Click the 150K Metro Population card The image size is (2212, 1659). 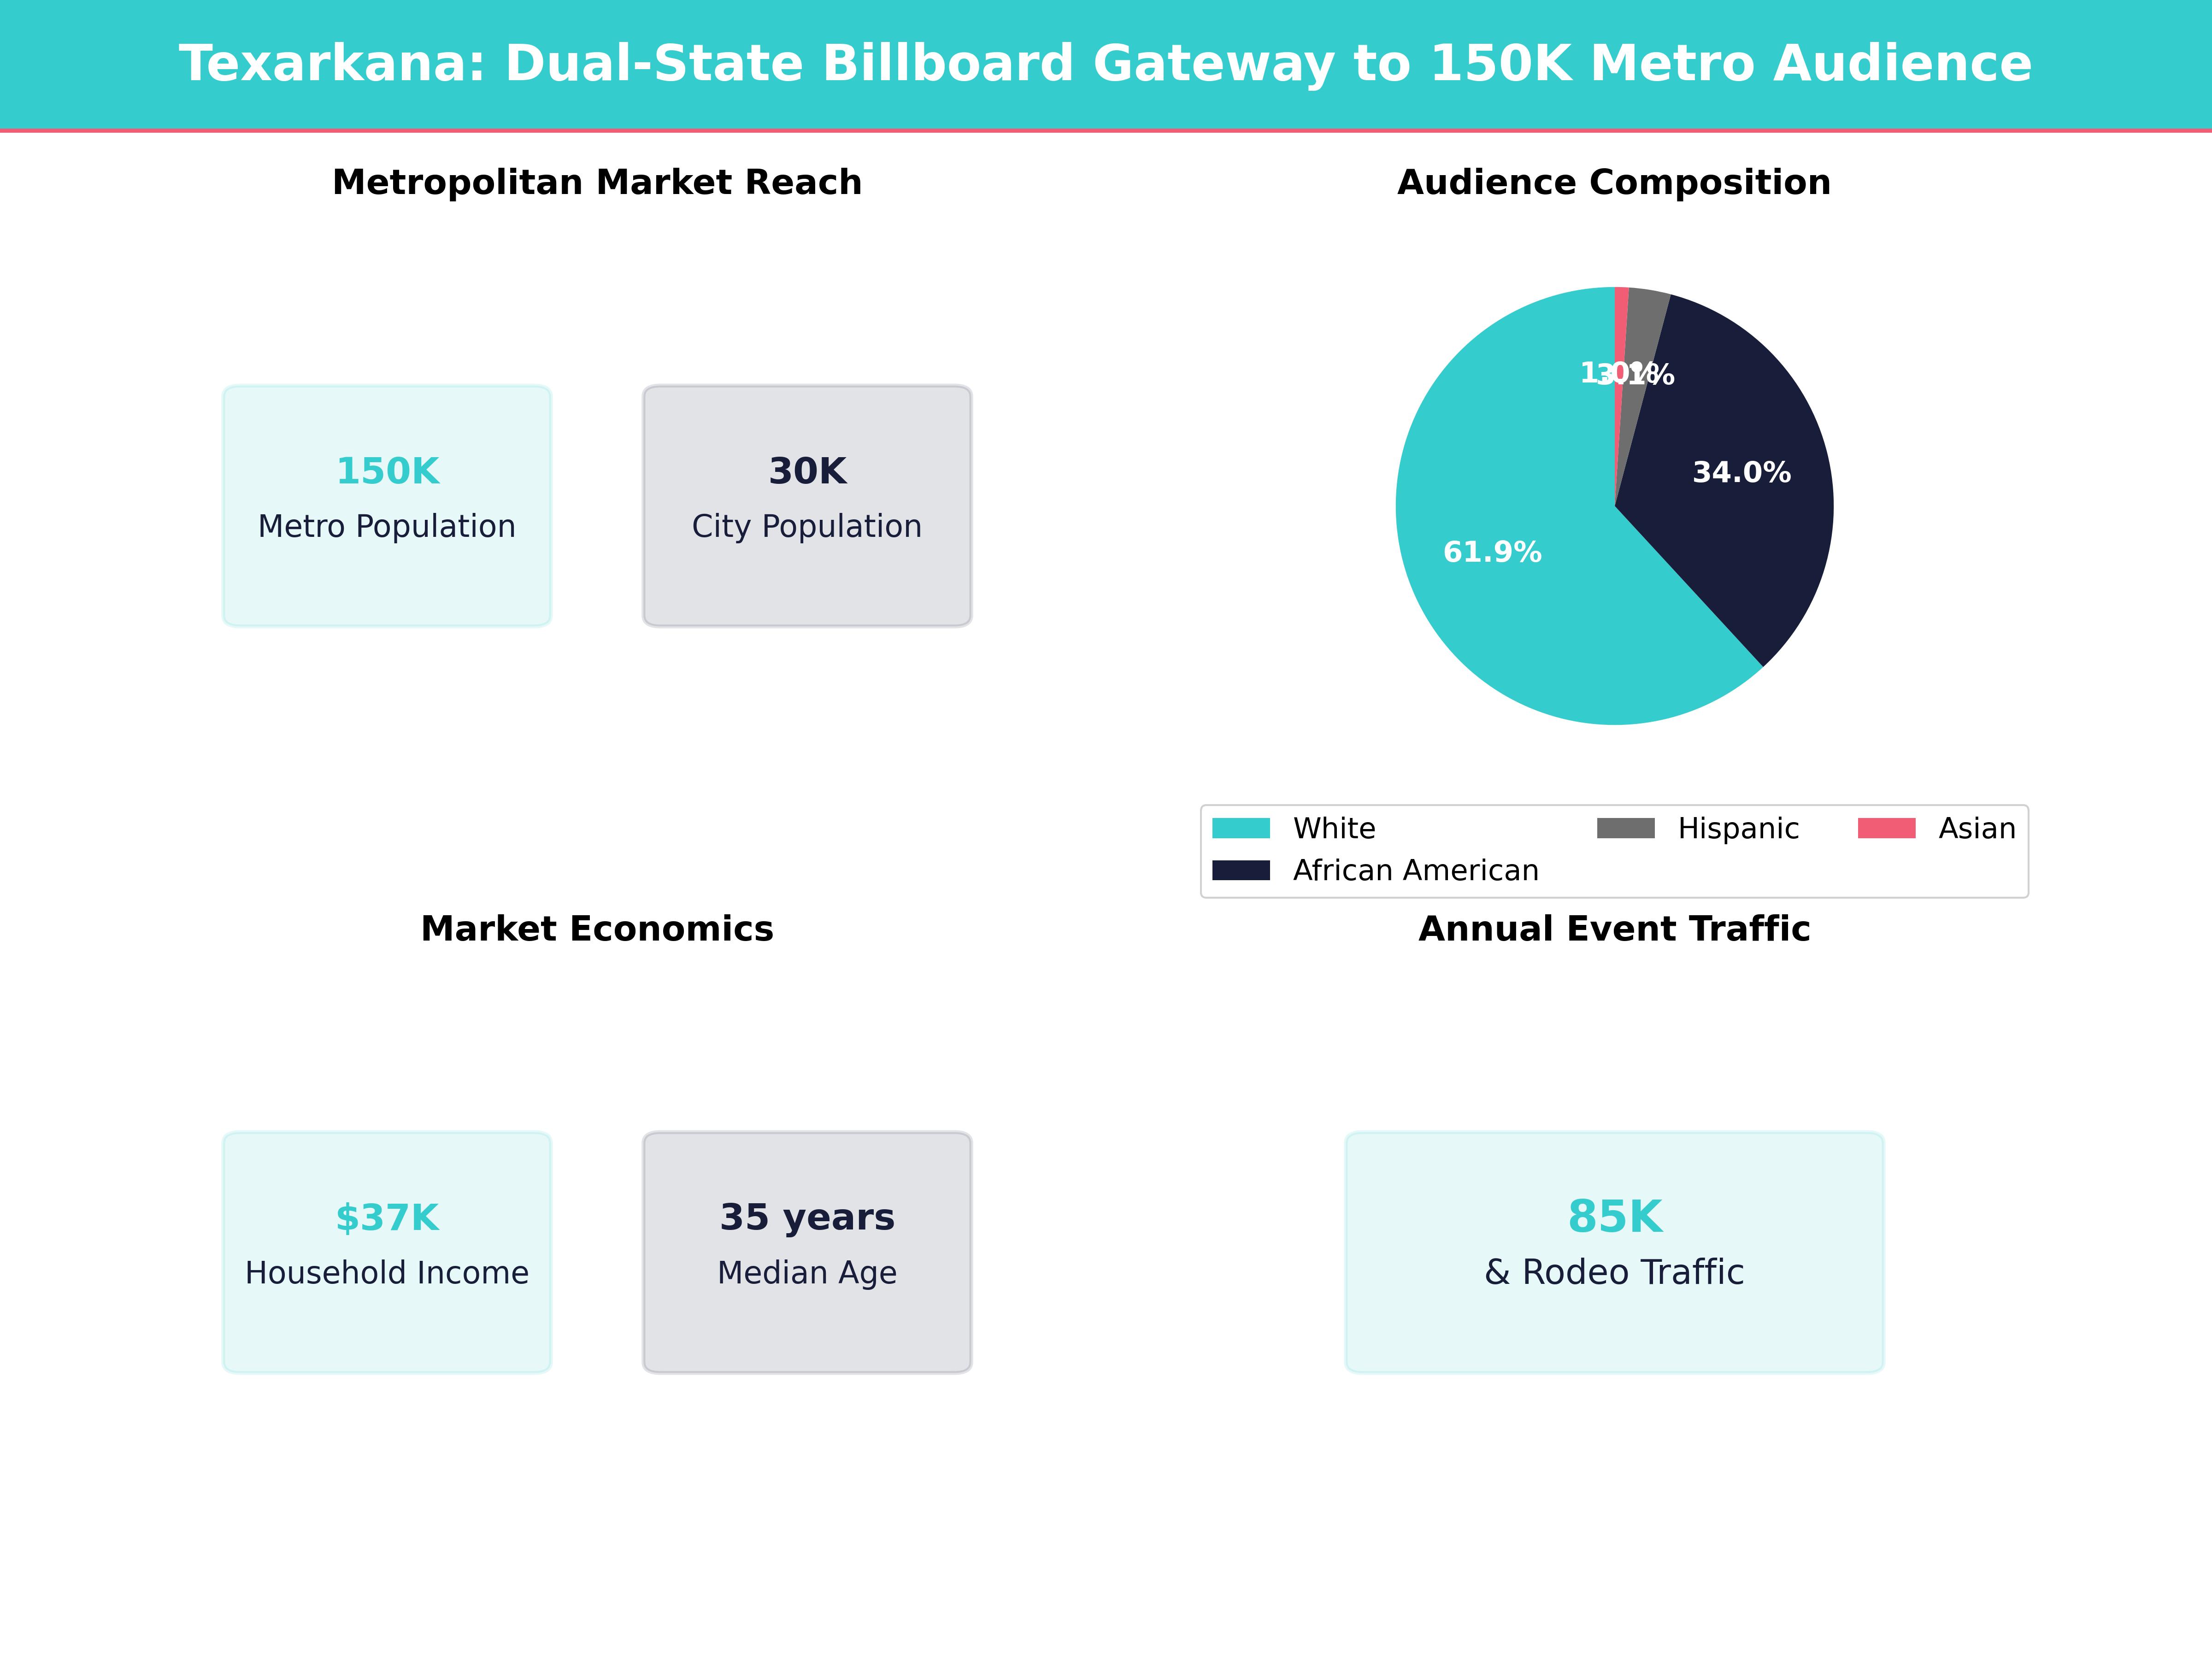click(386, 504)
